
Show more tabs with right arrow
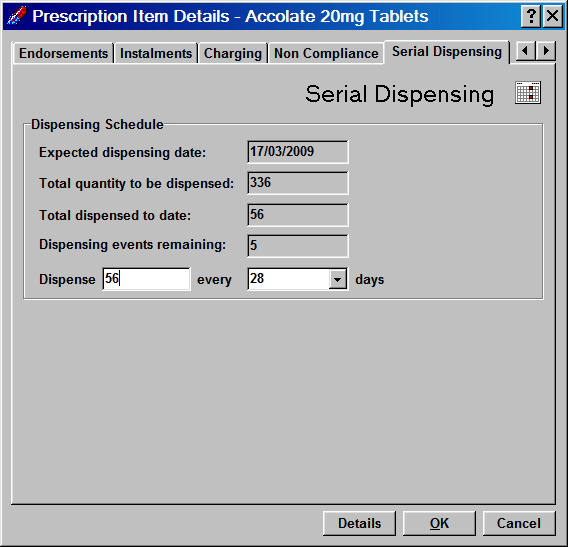click(x=546, y=51)
